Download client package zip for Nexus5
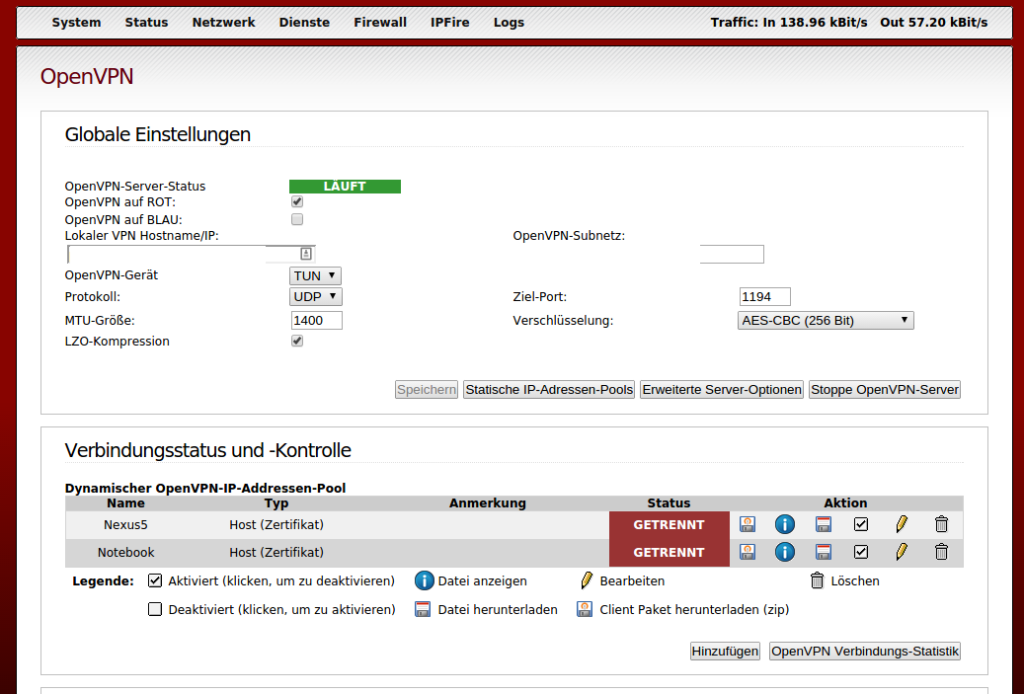 coord(747,524)
